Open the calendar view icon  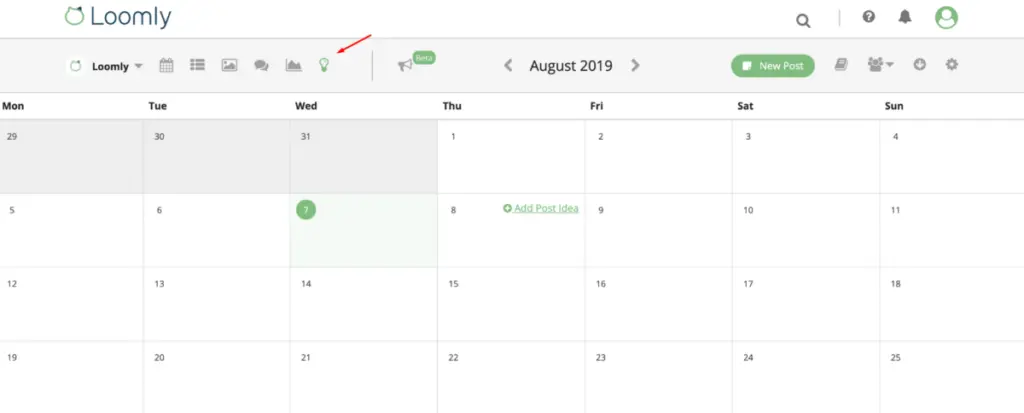[166, 66]
